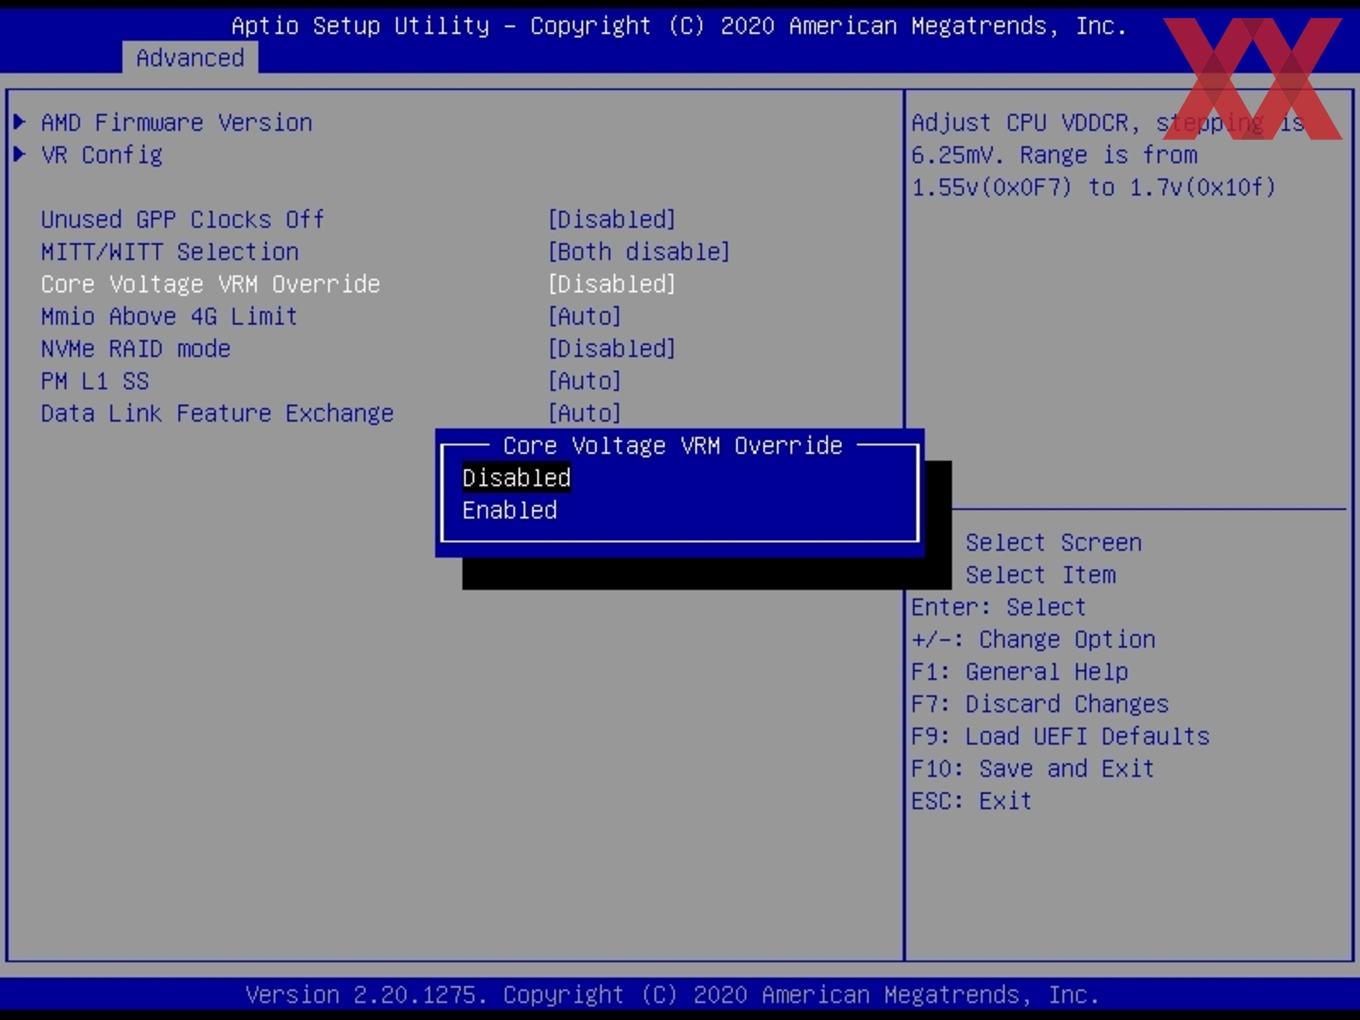Expand the VR Config submenu arrow
This screenshot has height=1020, width=1360.
19,154
